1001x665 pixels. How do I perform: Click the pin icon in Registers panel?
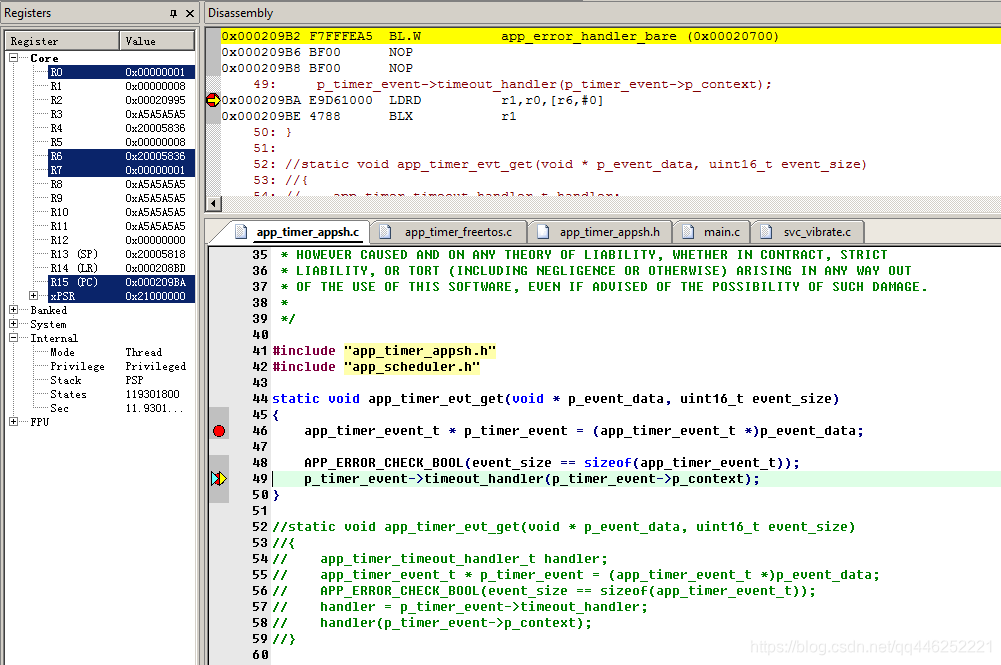point(174,13)
